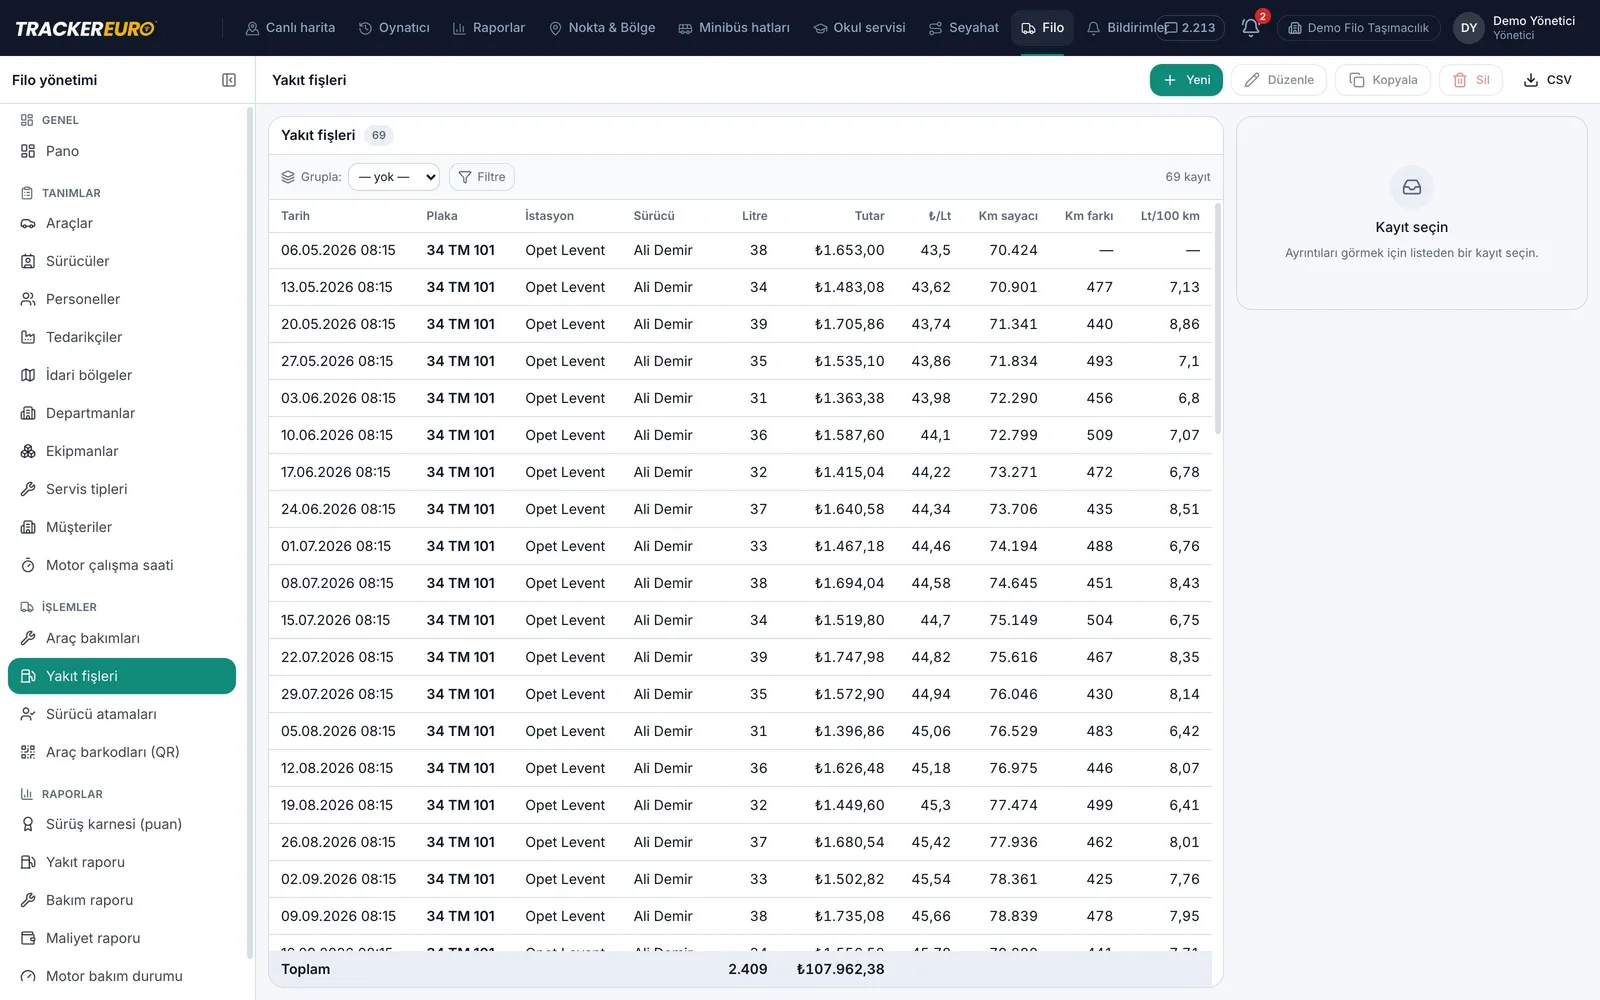Open Nokta & Bölge in navigation
The height and width of the screenshot is (1000, 1600).
(602, 28)
